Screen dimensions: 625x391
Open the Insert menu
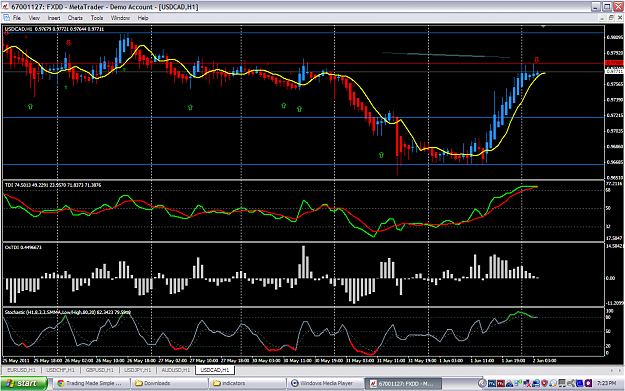click(54, 18)
